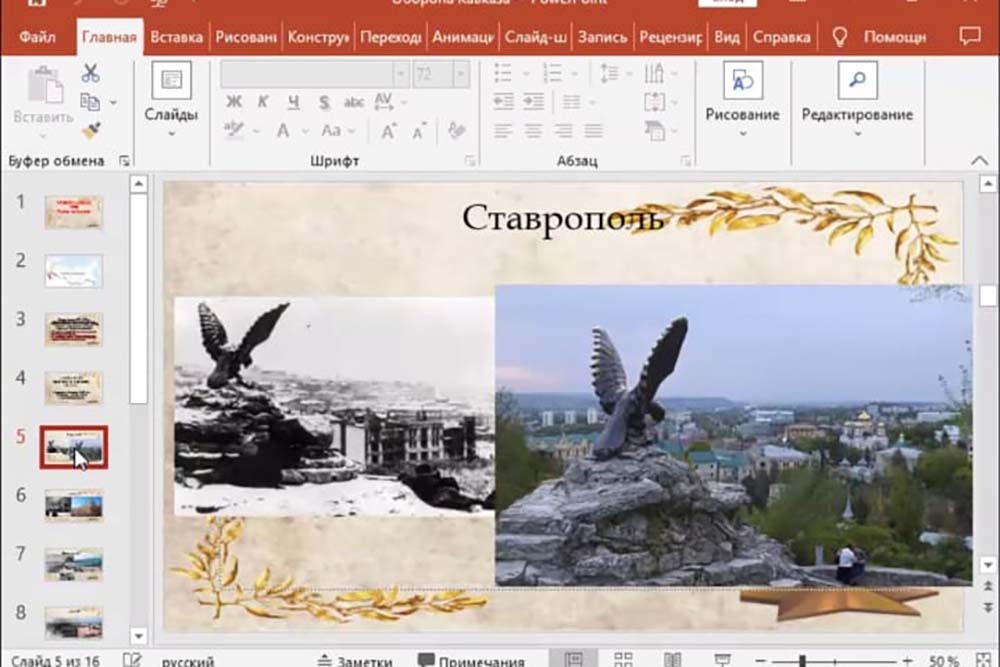Open the Переходы tab
Viewport: 1000px width, 667px height.
tap(390, 37)
